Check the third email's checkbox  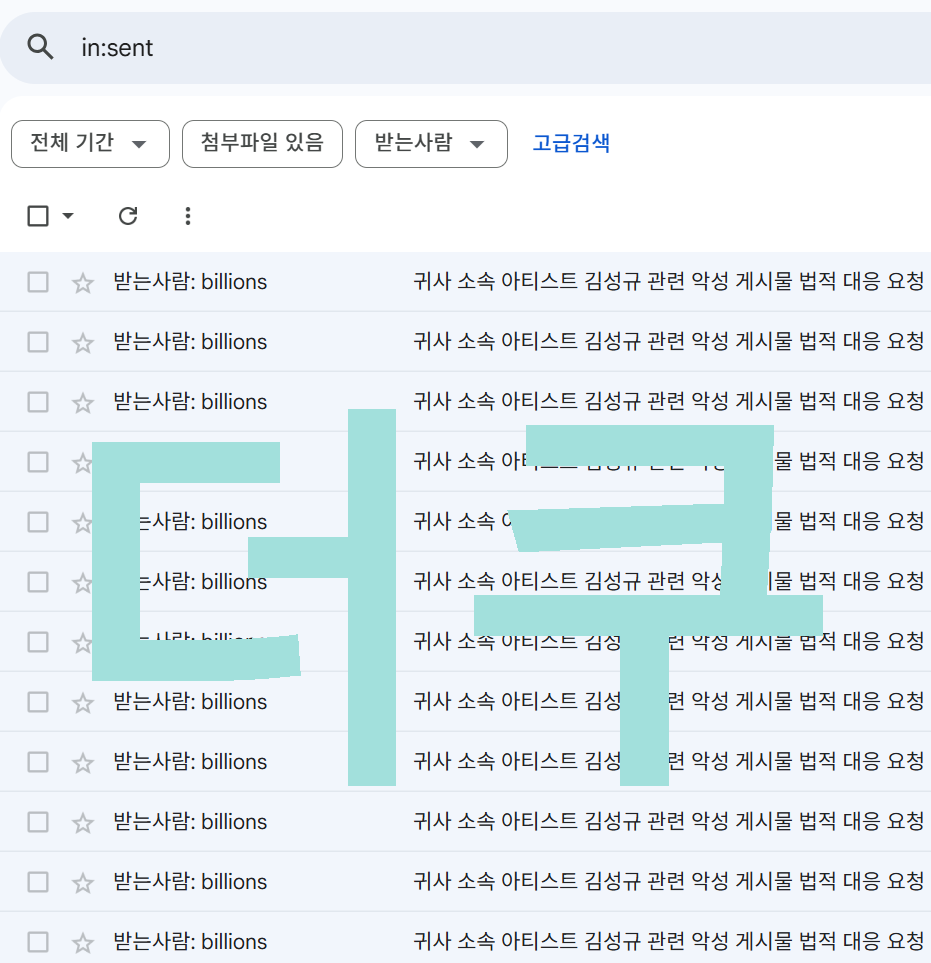coord(38,402)
